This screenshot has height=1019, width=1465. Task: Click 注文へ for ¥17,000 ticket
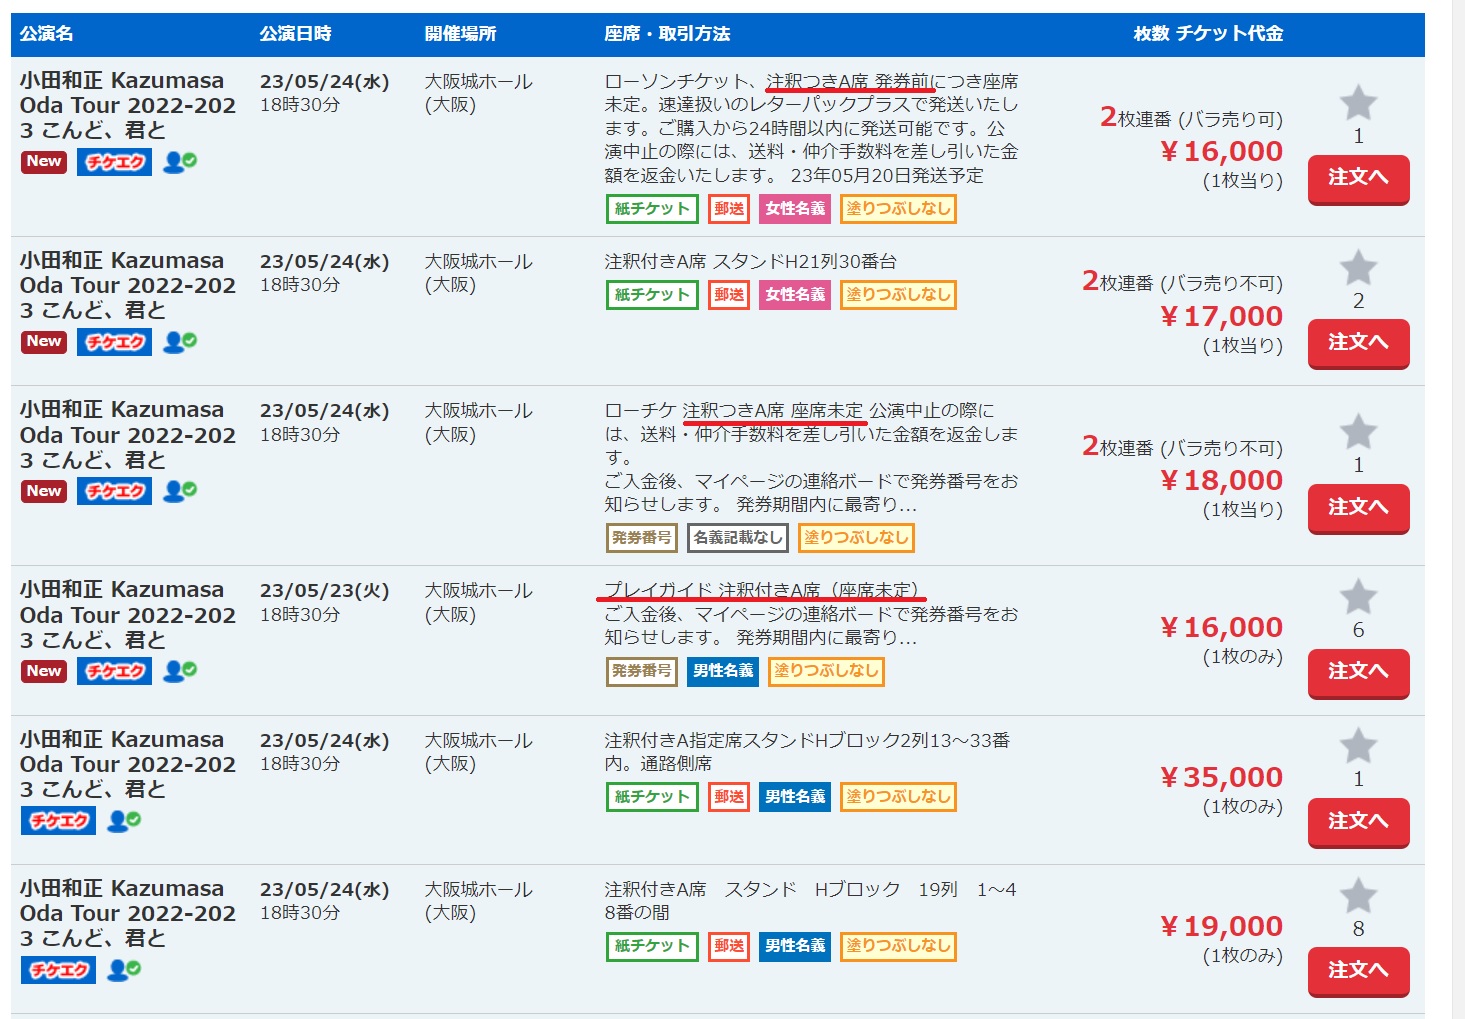tap(1358, 343)
